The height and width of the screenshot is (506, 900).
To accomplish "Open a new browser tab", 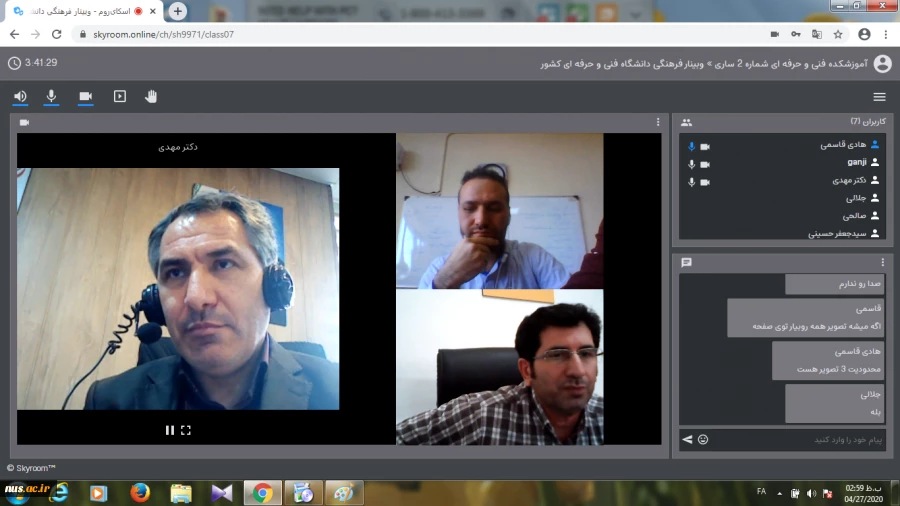I will click(x=177, y=11).
